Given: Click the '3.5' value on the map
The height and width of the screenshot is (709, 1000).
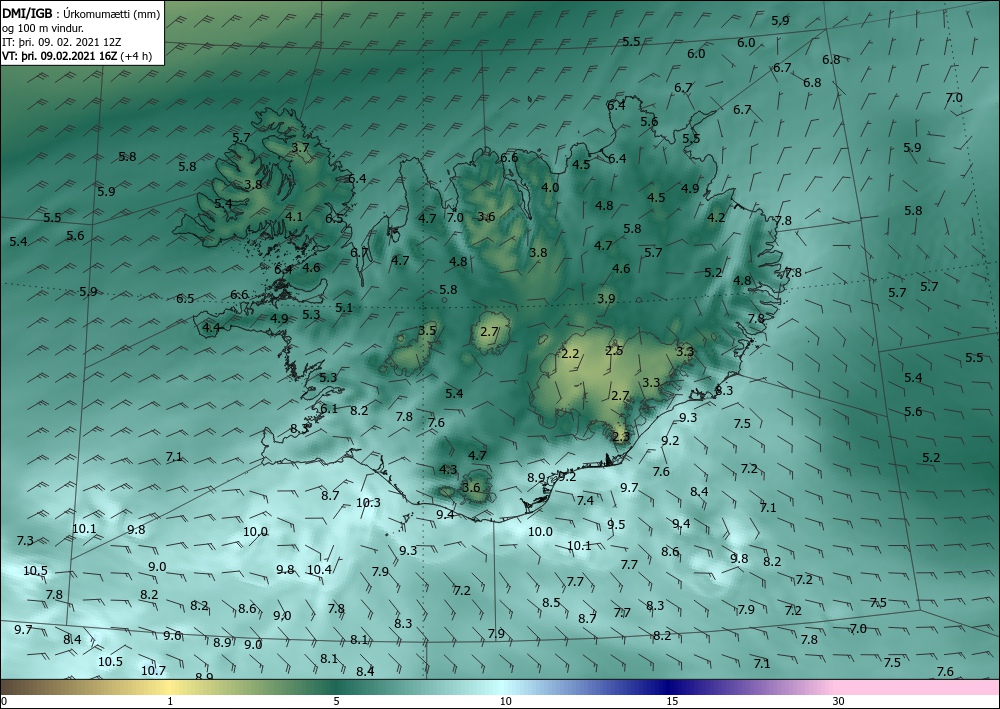Looking at the screenshot, I should pyautogui.click(x=427, y=330).
